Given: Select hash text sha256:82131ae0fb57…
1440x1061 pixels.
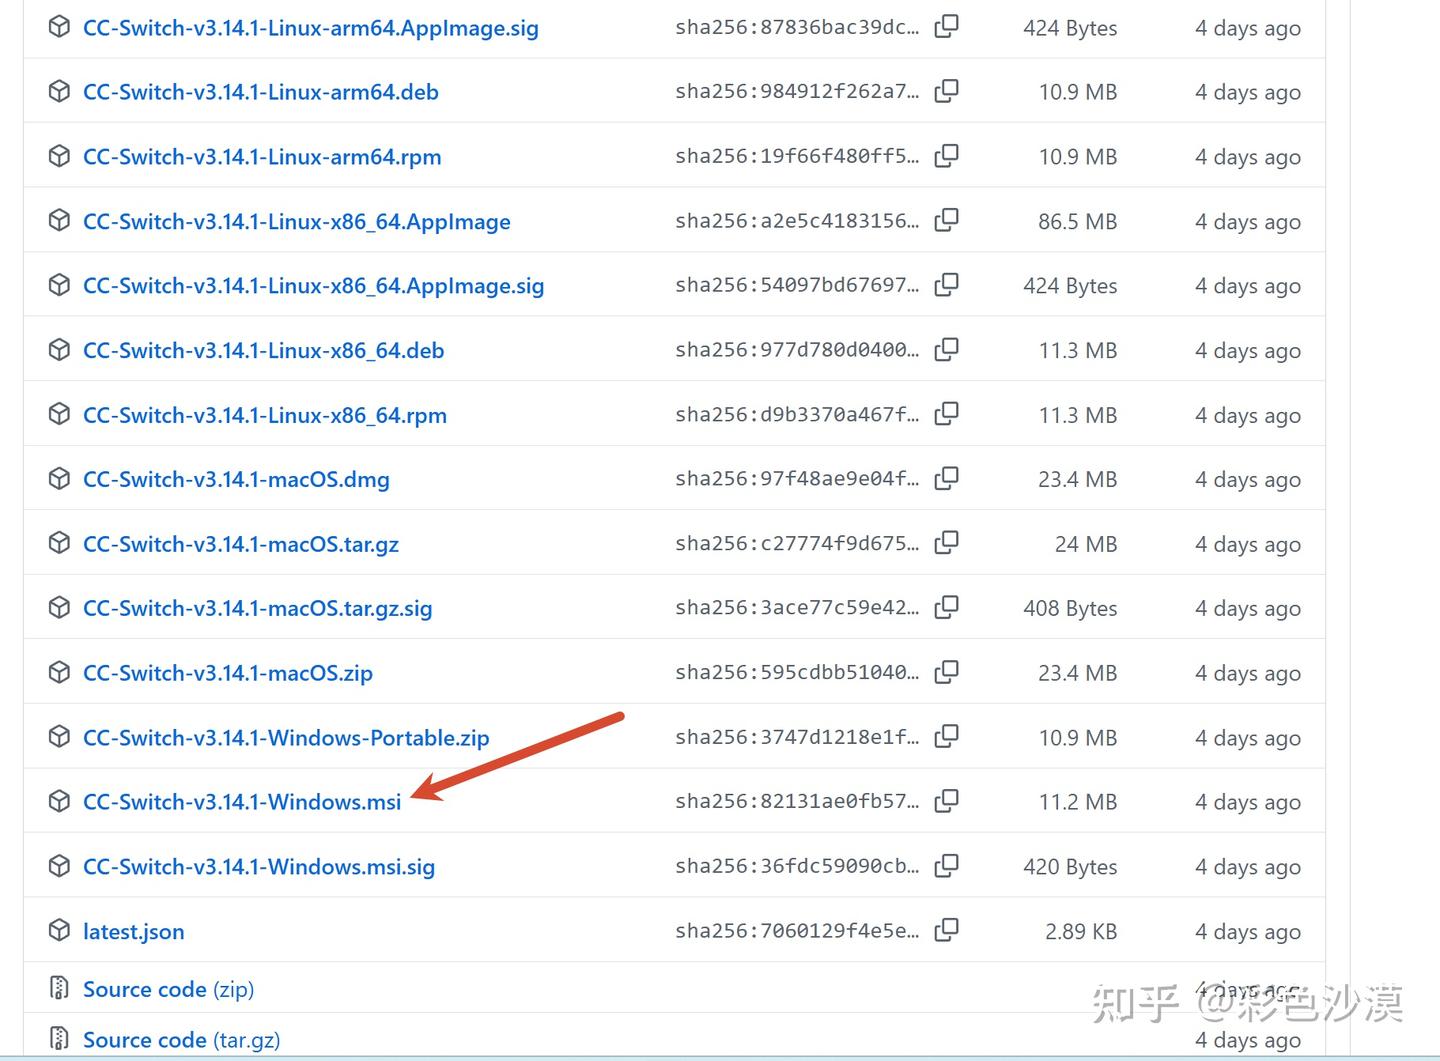Looking at the screenshot, I should [797, 801].
